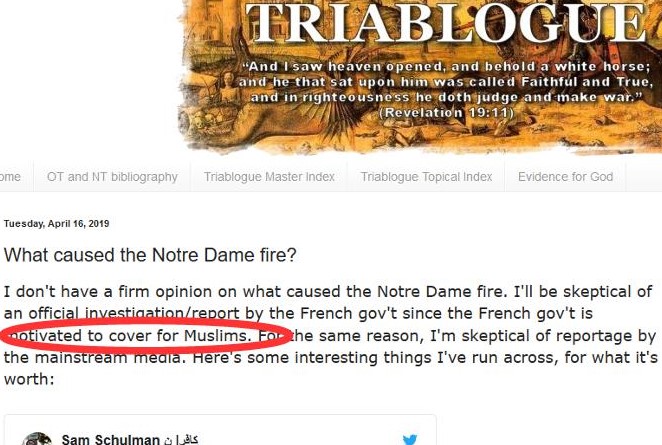Open the Sam Schulman author name link
The height and width of the screenshot is (445, 662).
111,440
